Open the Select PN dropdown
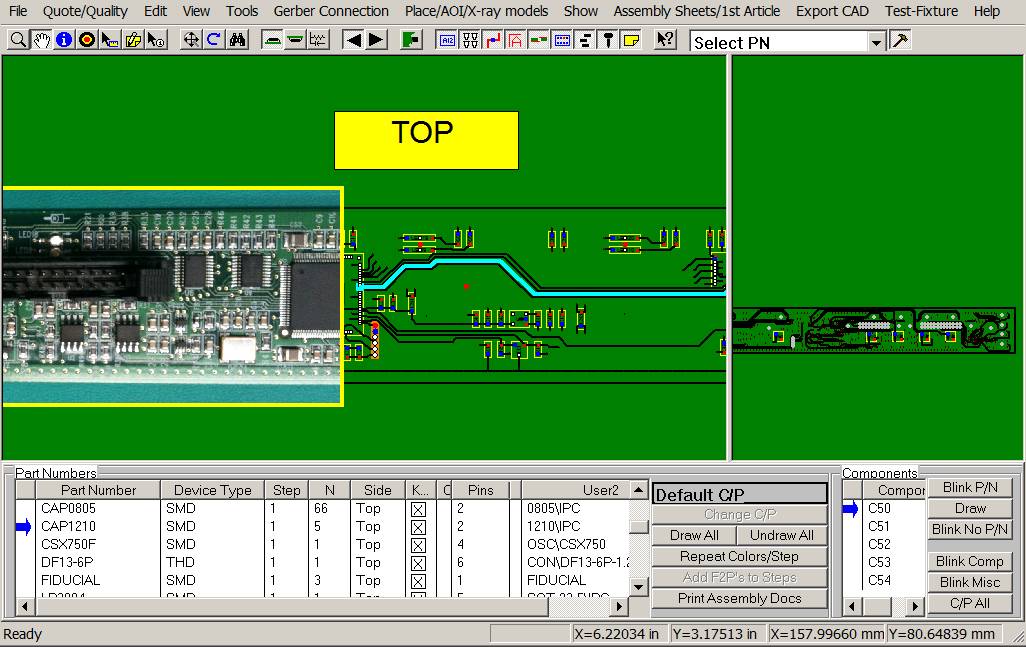 pyautogui.click(x=876, y=43)
